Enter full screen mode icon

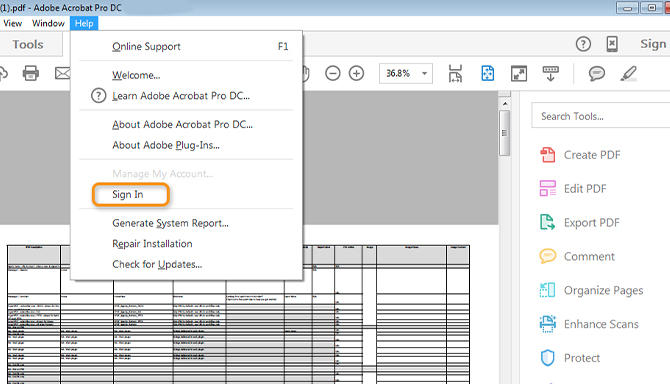click(x=519, y=74)
